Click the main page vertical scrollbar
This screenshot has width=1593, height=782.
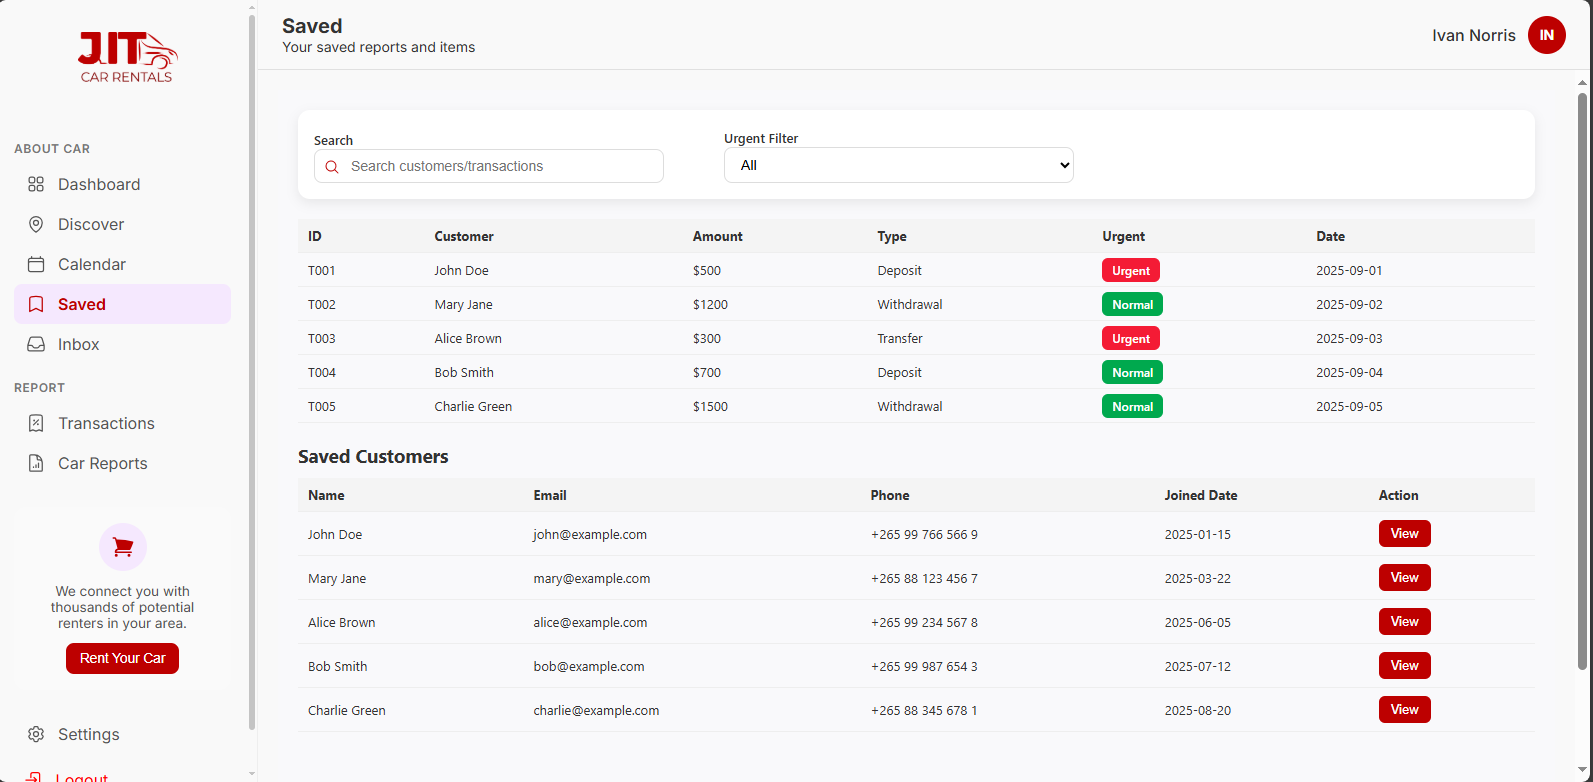pos(1582,380)
